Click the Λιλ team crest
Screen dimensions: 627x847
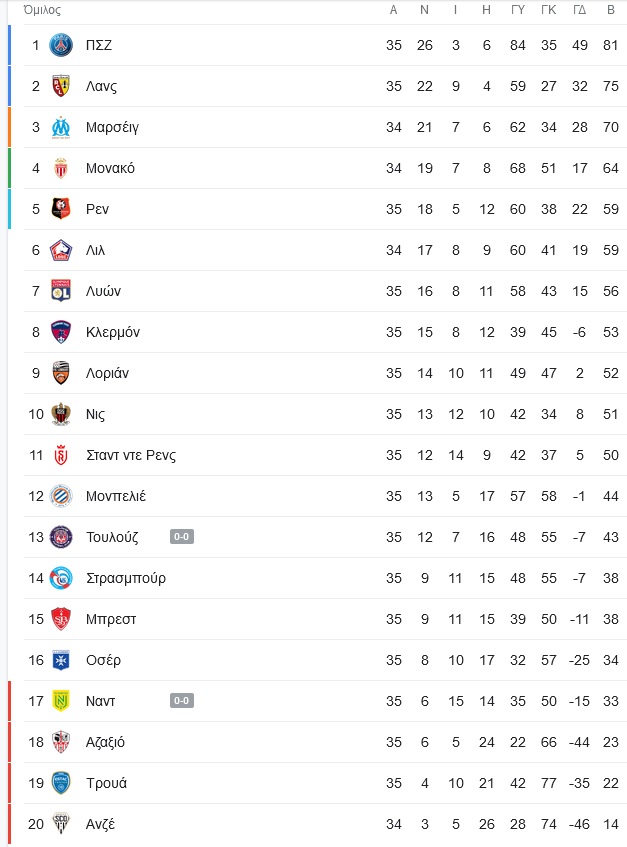pyautogui.click(x=61, y=250)
